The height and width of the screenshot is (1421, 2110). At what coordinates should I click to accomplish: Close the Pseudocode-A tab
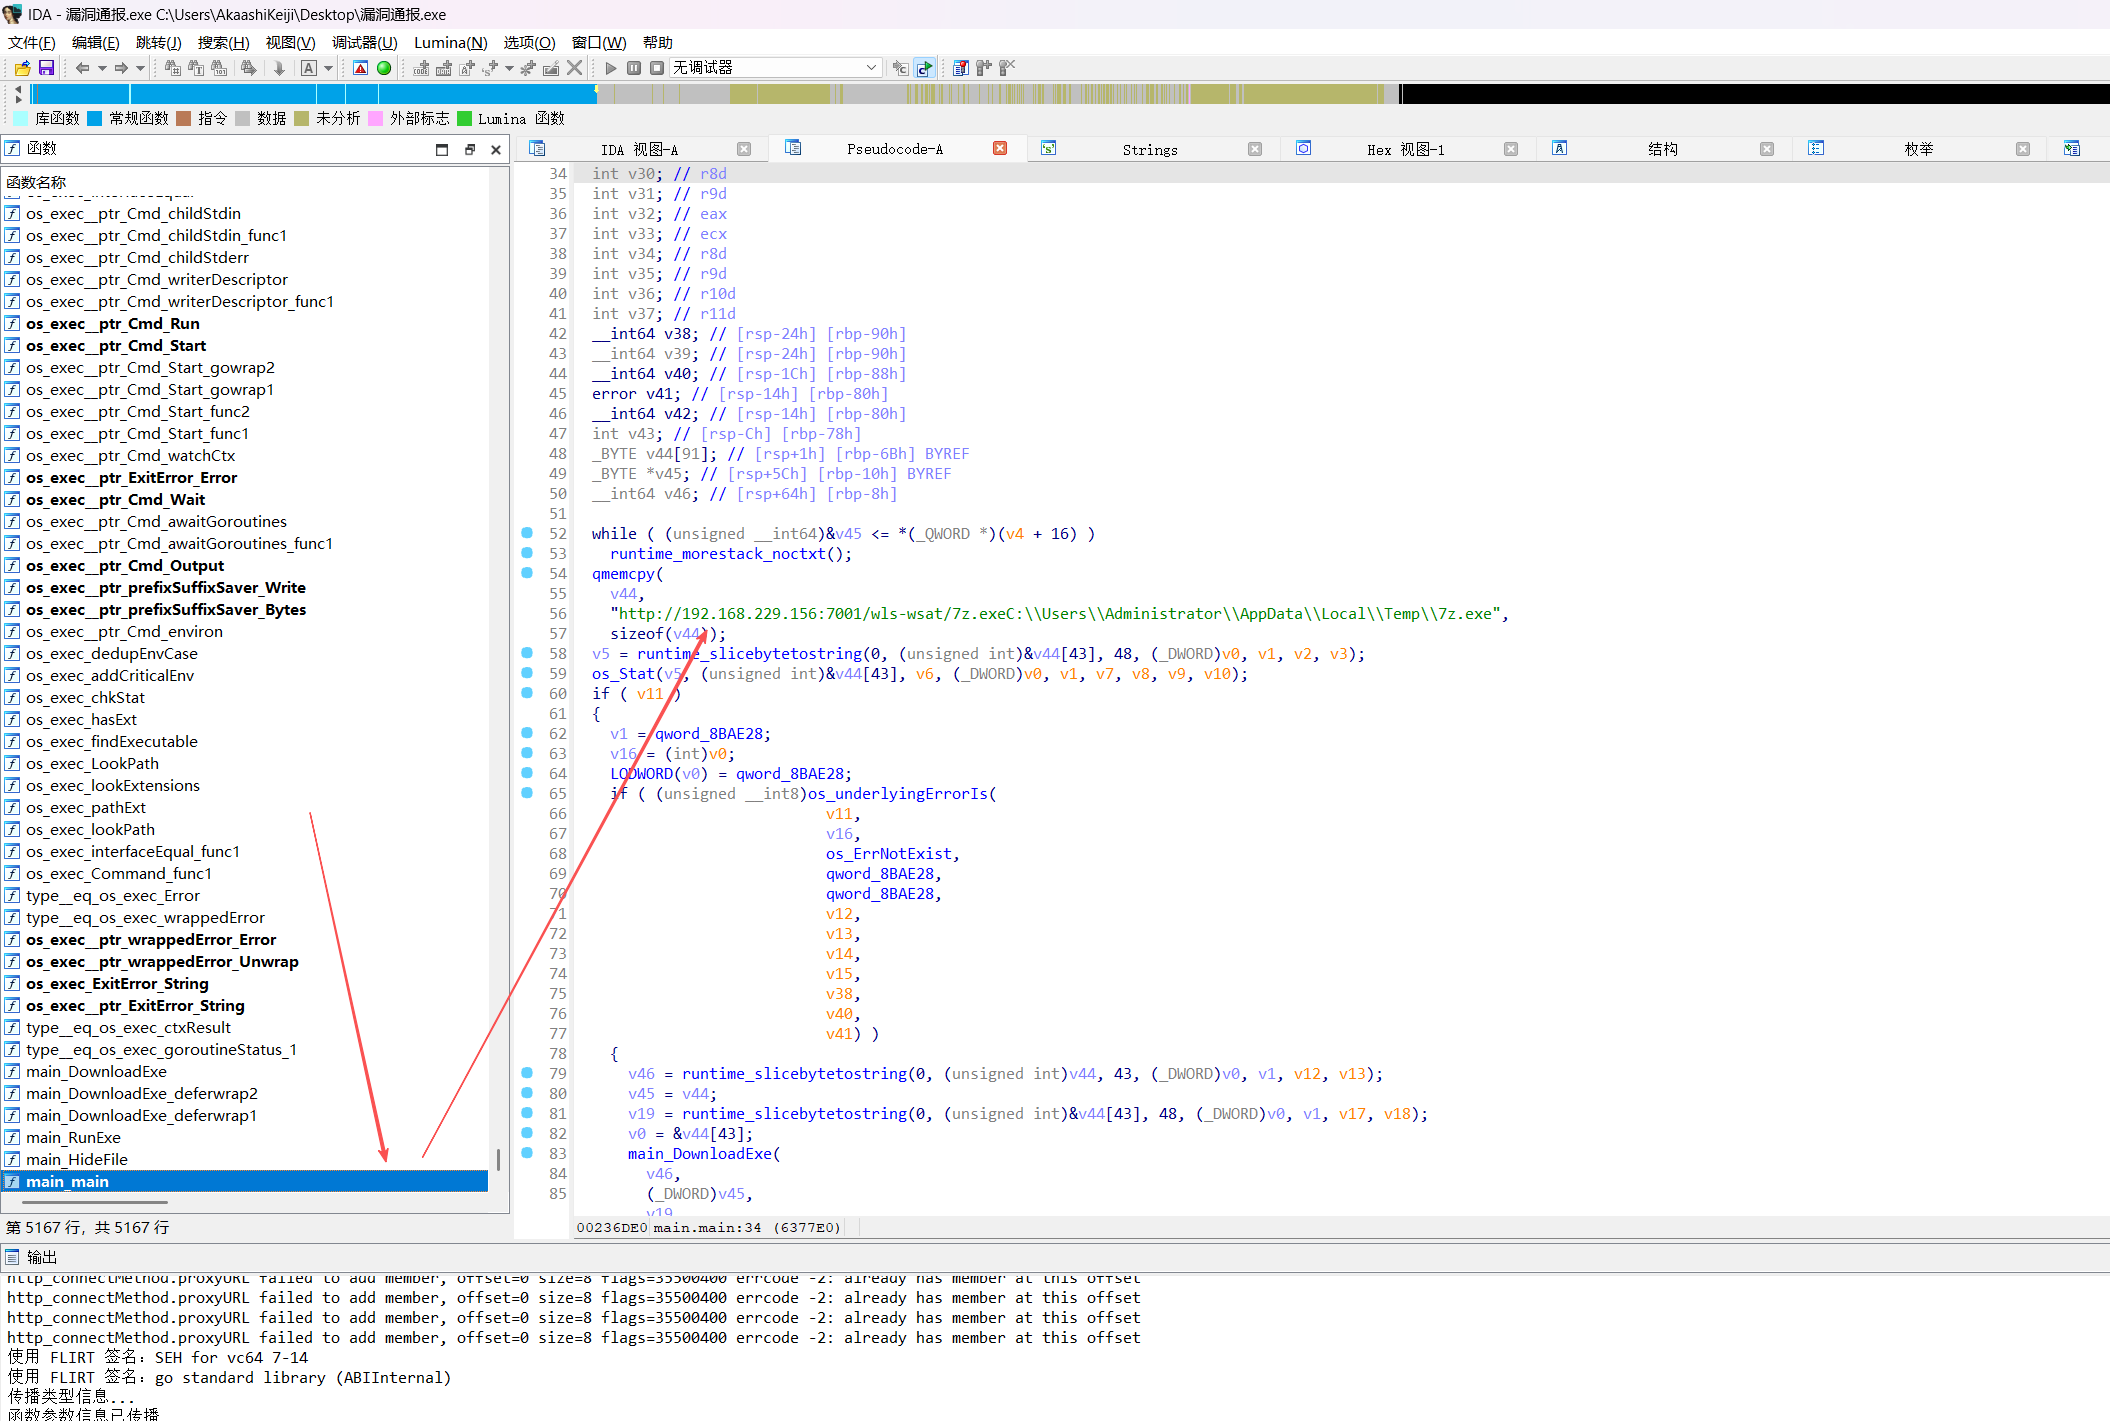coord(999,148)
